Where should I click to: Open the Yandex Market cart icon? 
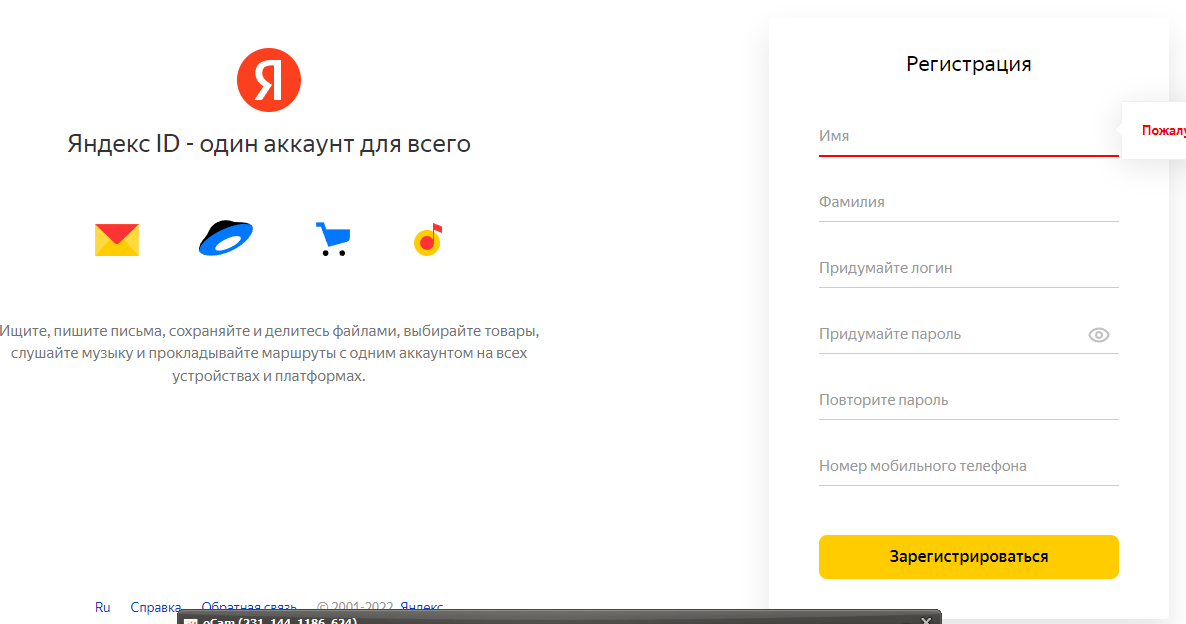333,239
